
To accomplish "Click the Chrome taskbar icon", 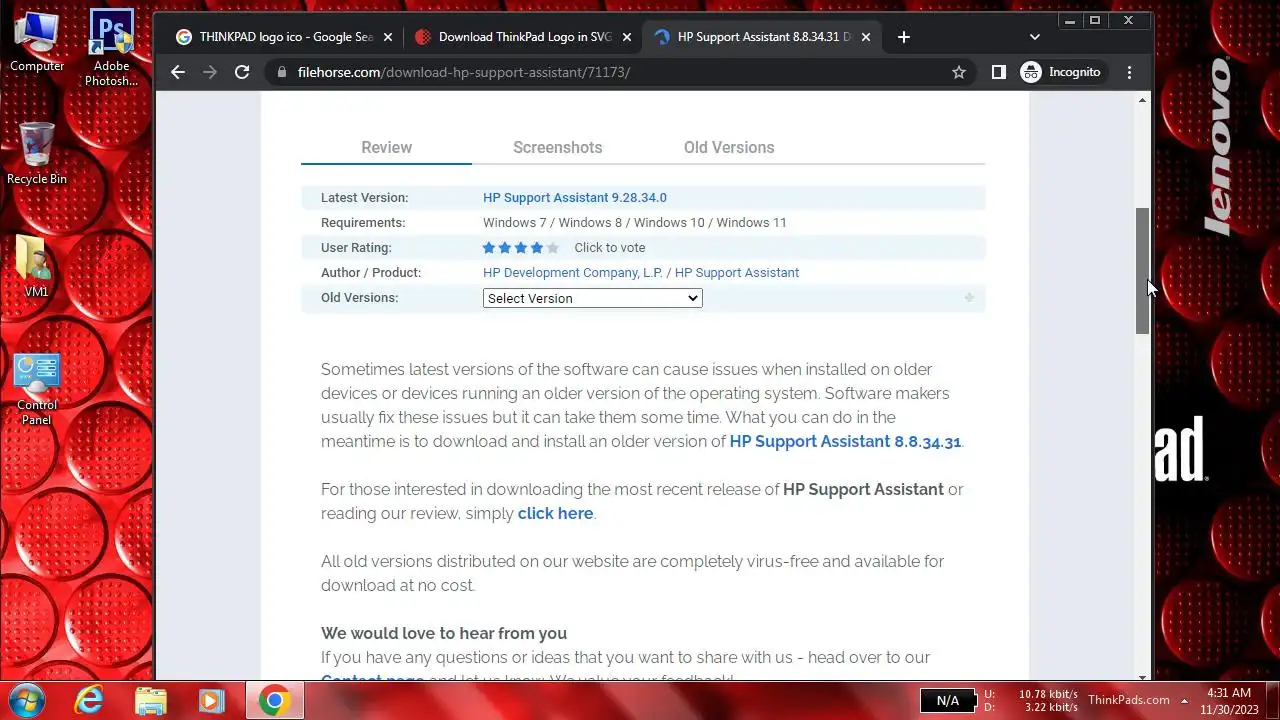I will click(x=274, y=700).
